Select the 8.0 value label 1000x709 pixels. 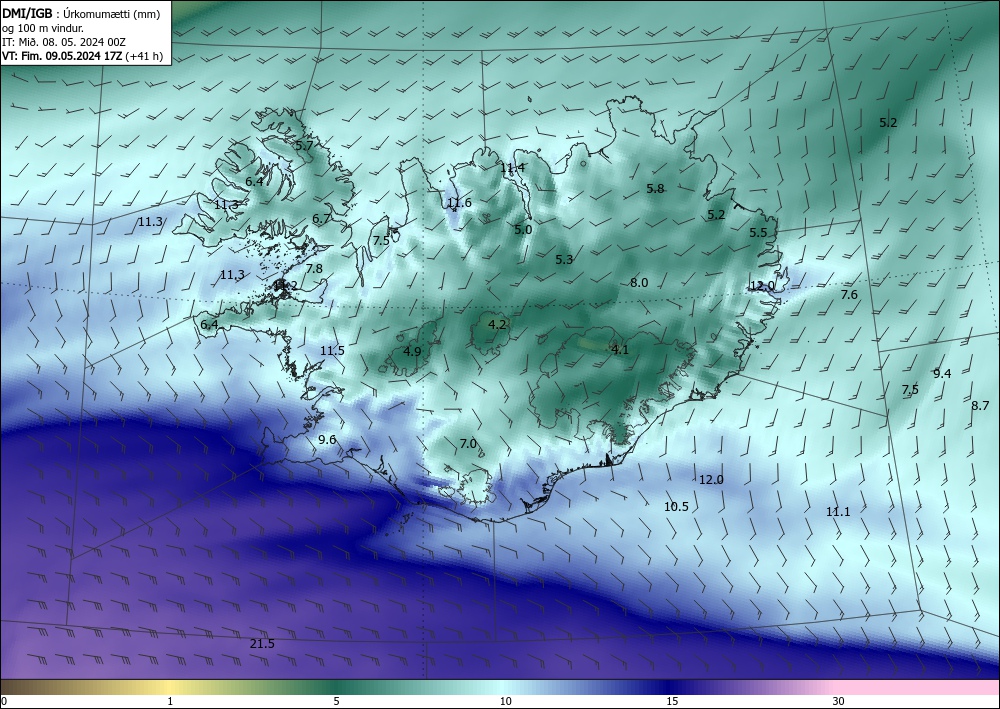[639, 283]
